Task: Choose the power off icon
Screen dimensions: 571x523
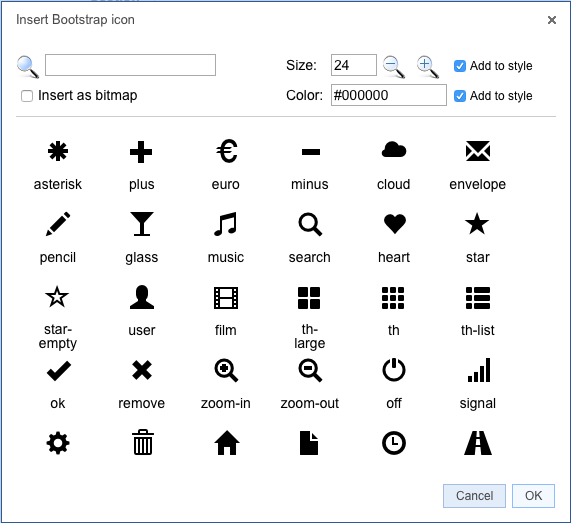Action: (x=394, y=370)
